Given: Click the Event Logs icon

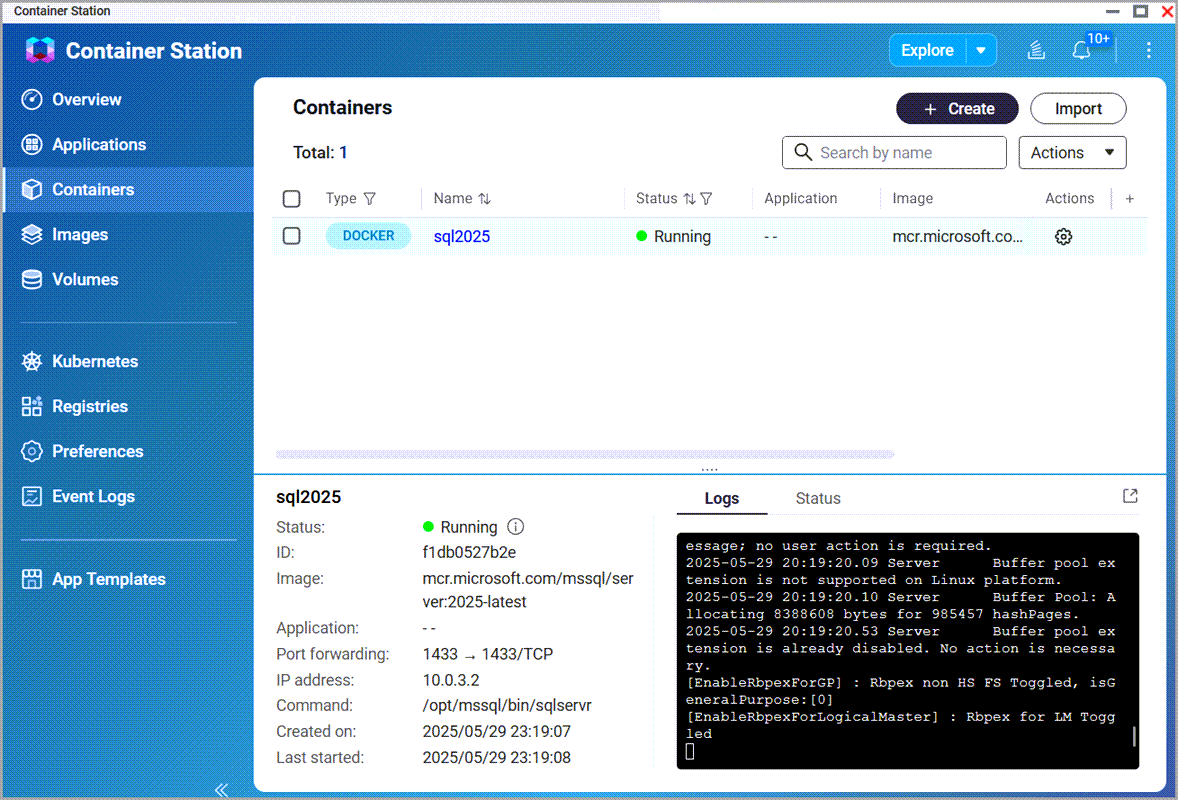Looking at the screenshot, I should pyautogui.click(x=32, y=497).
